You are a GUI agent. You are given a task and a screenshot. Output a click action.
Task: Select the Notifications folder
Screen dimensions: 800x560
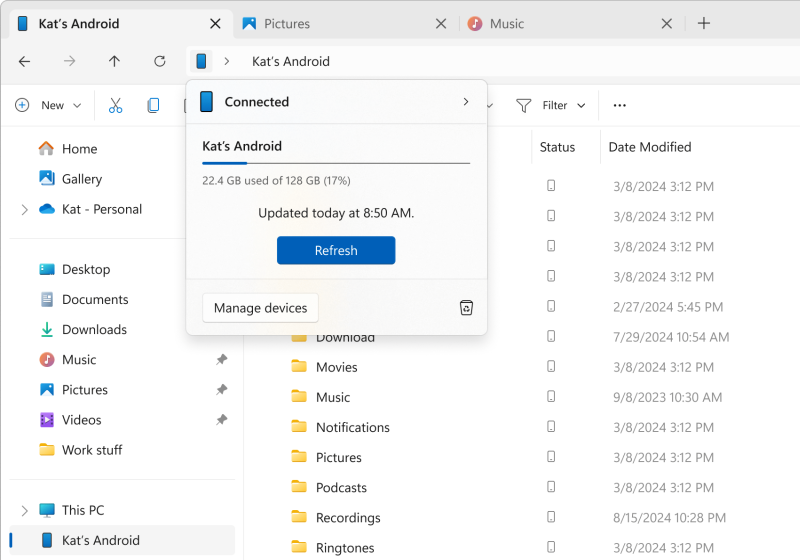(353, 427)
